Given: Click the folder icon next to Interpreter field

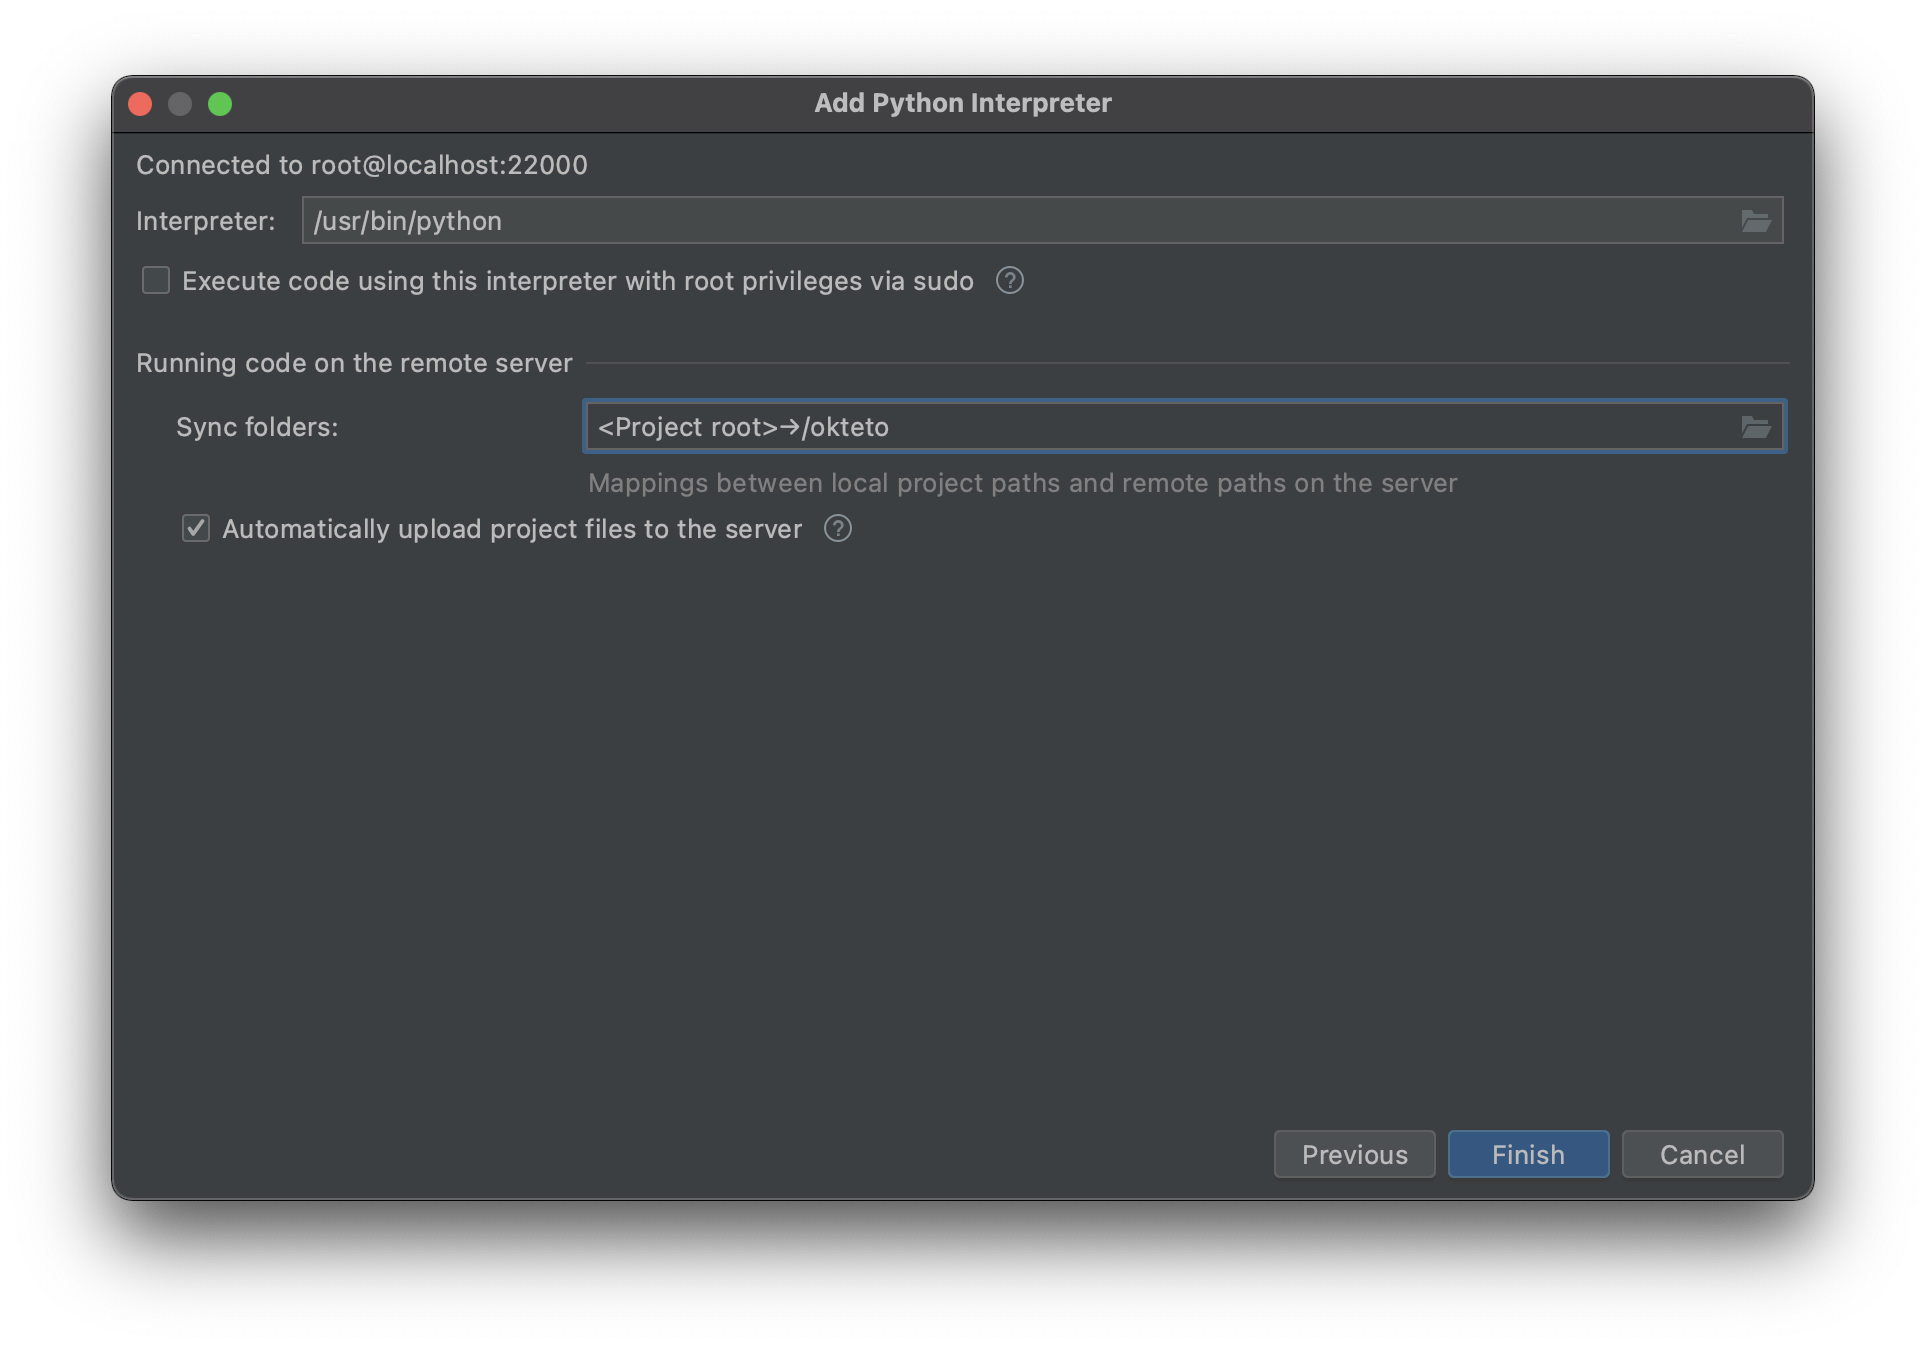Looking at the screenshot, I should pos(1756,220).
